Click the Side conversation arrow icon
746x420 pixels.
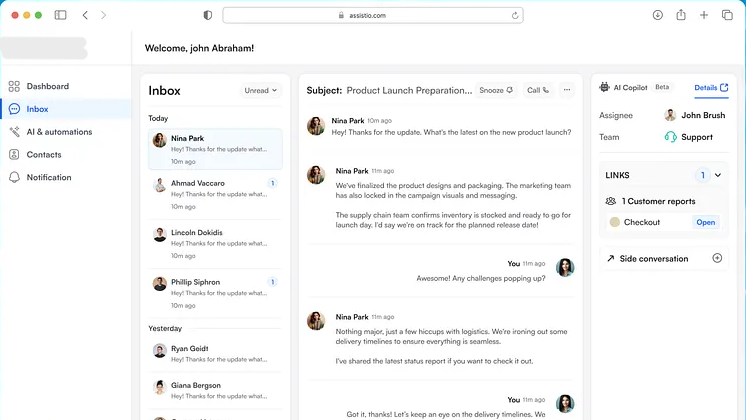[610, 259]
